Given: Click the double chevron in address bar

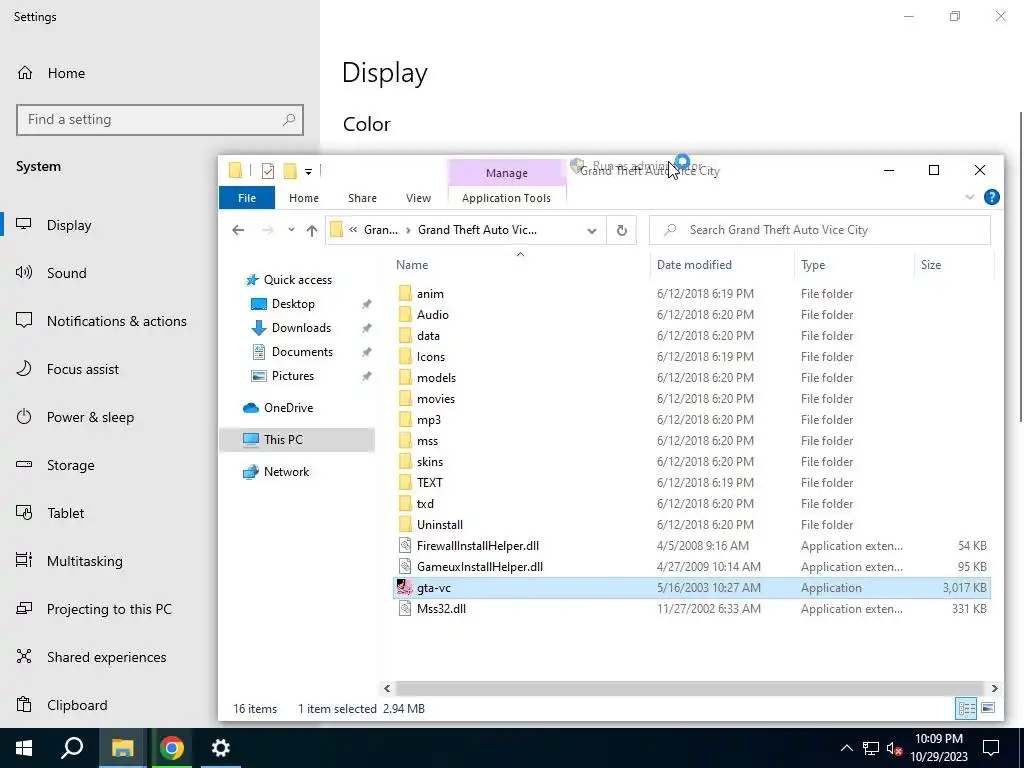Looking at the screenshot, I should click(353, 230).
